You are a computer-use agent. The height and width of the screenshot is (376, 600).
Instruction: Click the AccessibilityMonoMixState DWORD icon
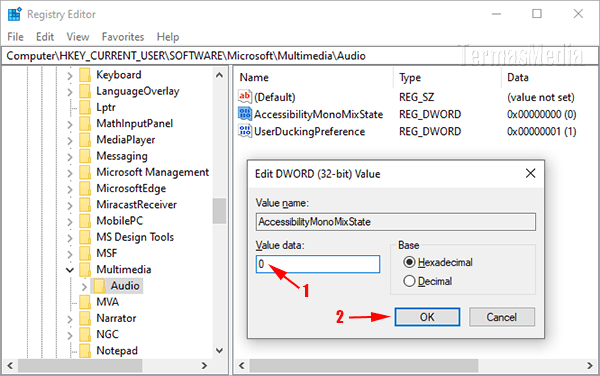tap(245, 114)
